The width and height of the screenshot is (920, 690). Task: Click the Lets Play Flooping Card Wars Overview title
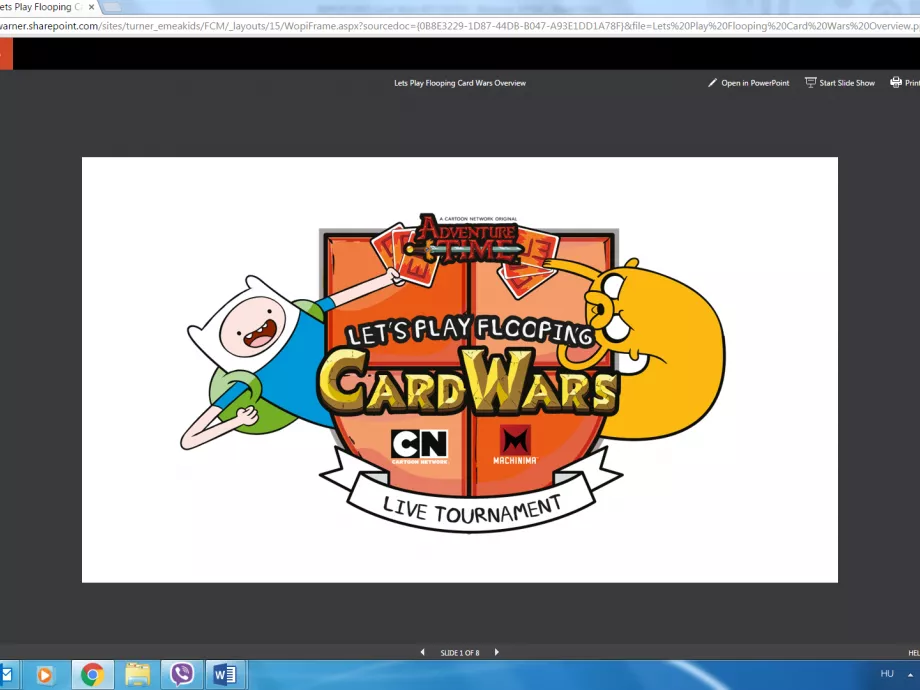point(460,83)
